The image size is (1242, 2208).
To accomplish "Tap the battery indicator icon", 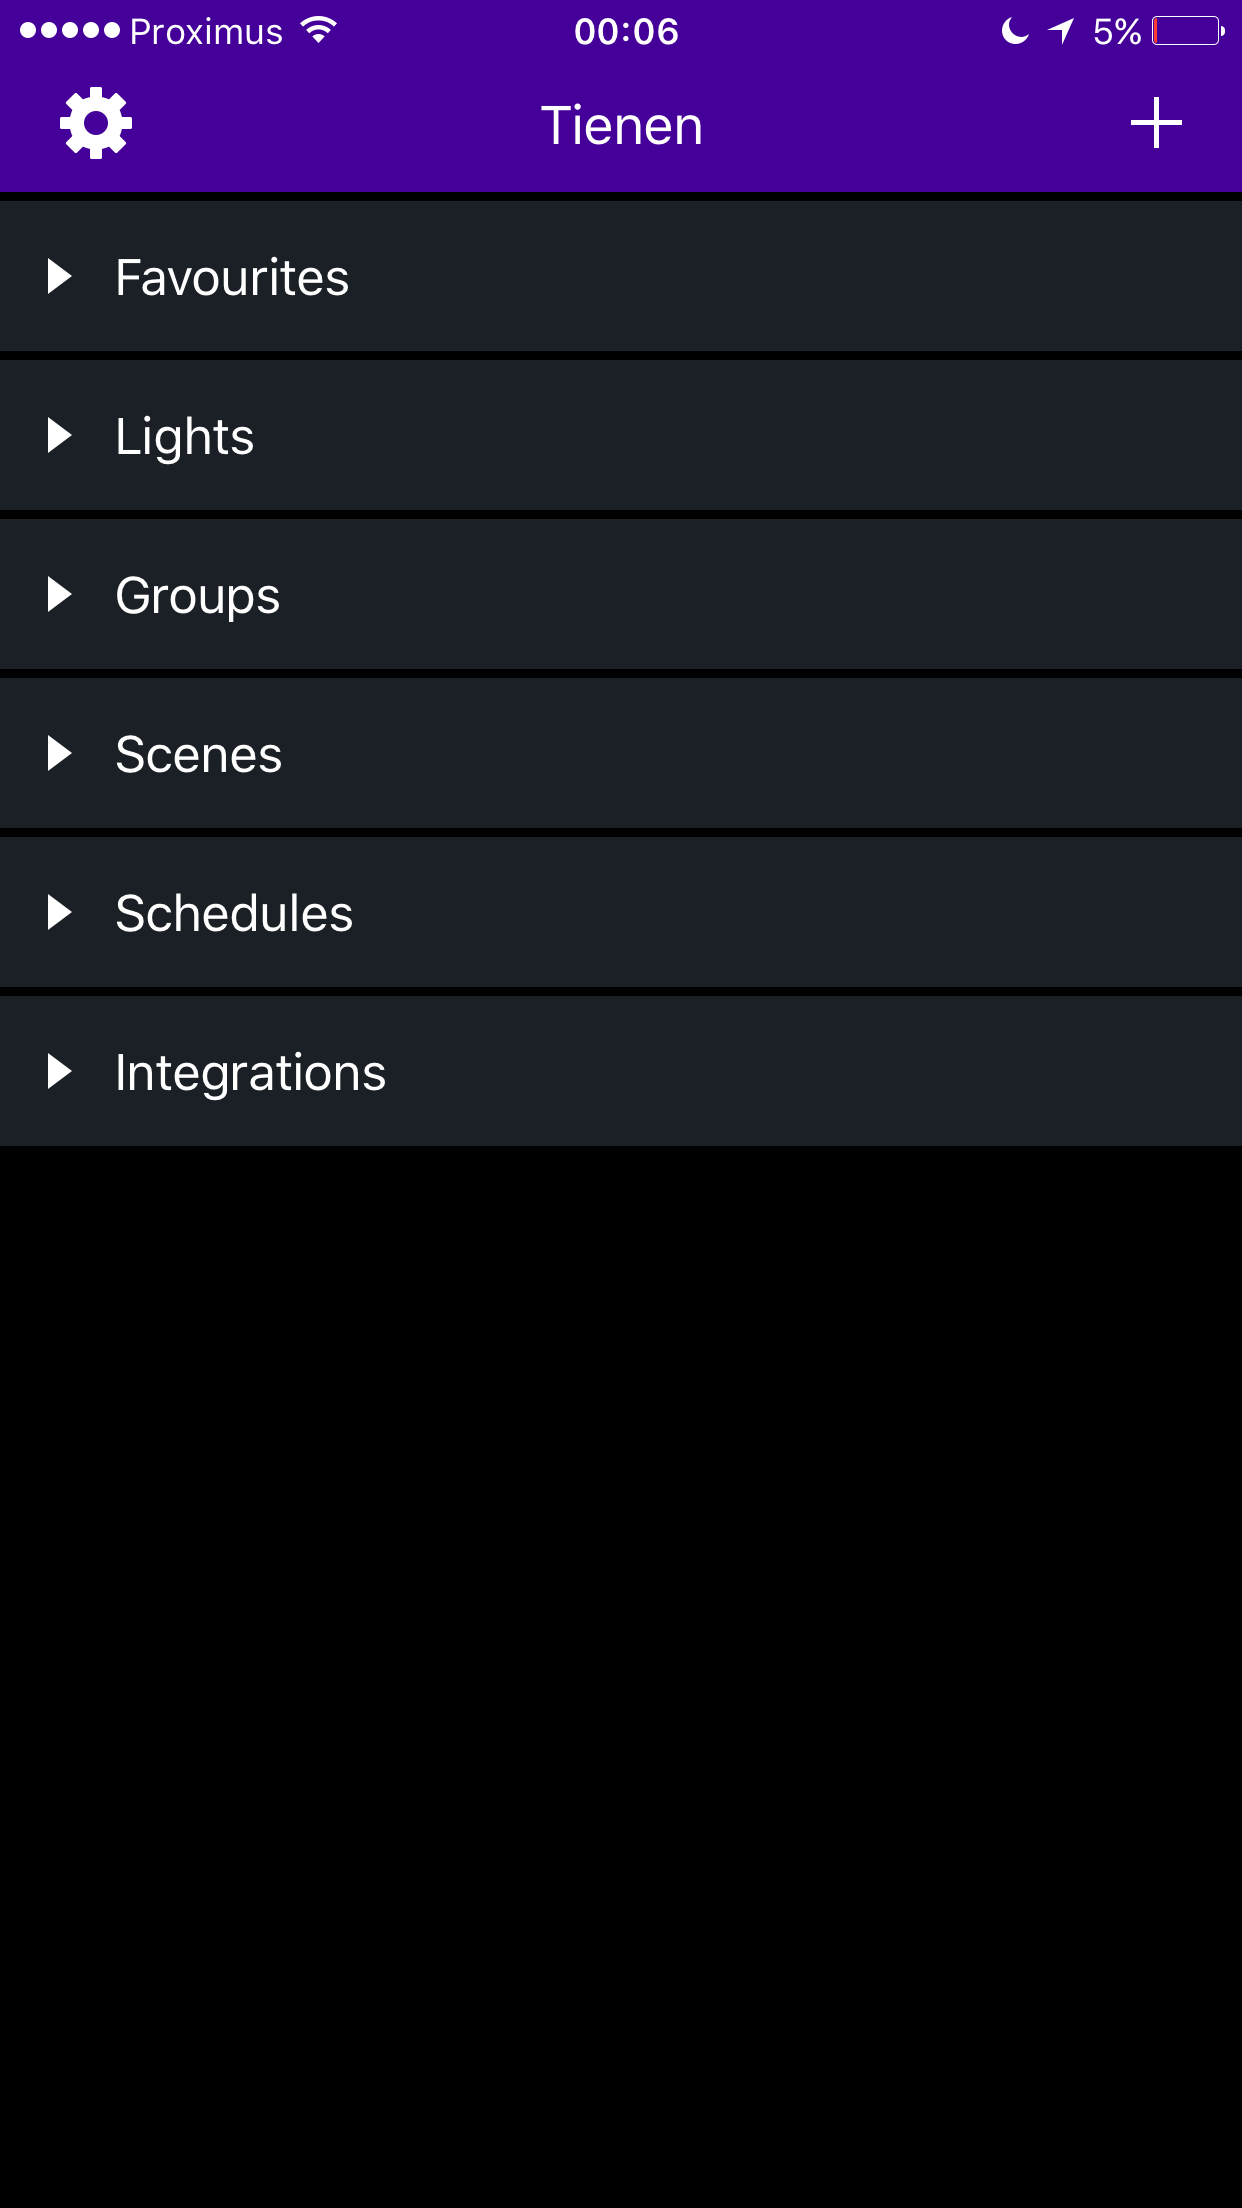I will coord(1187,32).
